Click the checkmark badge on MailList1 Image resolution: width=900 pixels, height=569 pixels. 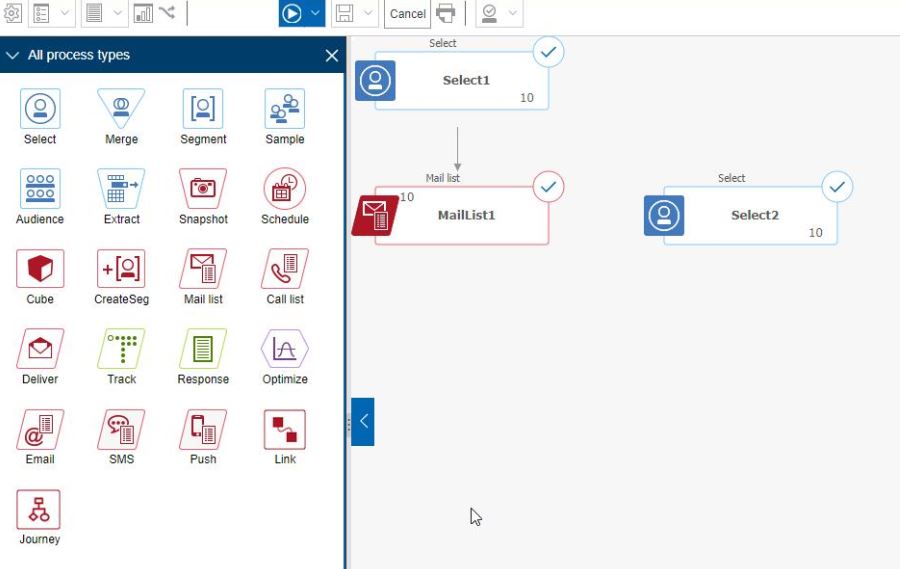548,187
